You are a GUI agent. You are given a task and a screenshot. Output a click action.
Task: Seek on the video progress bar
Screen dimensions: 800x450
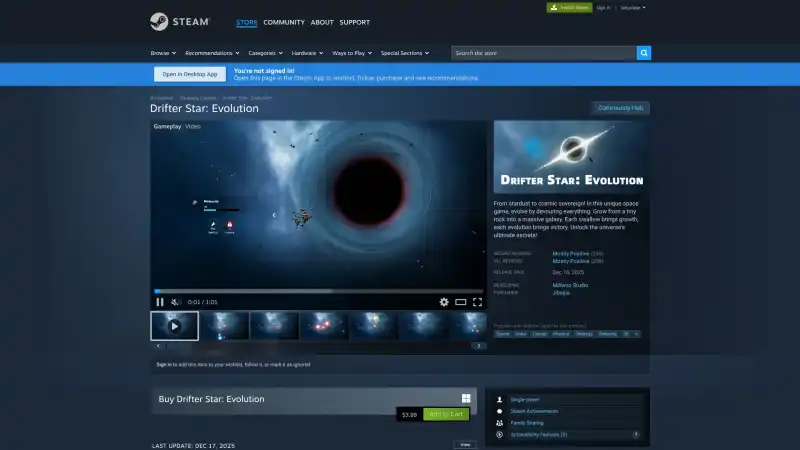(318, 291)
